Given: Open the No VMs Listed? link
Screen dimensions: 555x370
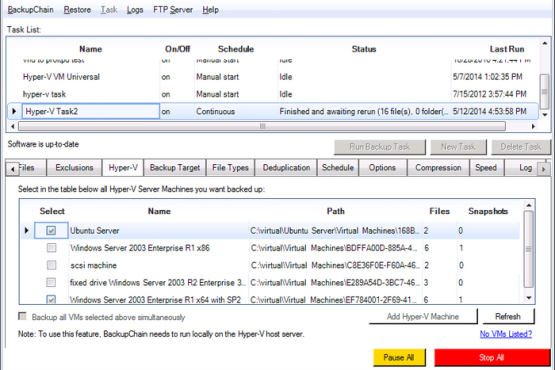Looking at the screenshot, I should [x=506, y=334].
